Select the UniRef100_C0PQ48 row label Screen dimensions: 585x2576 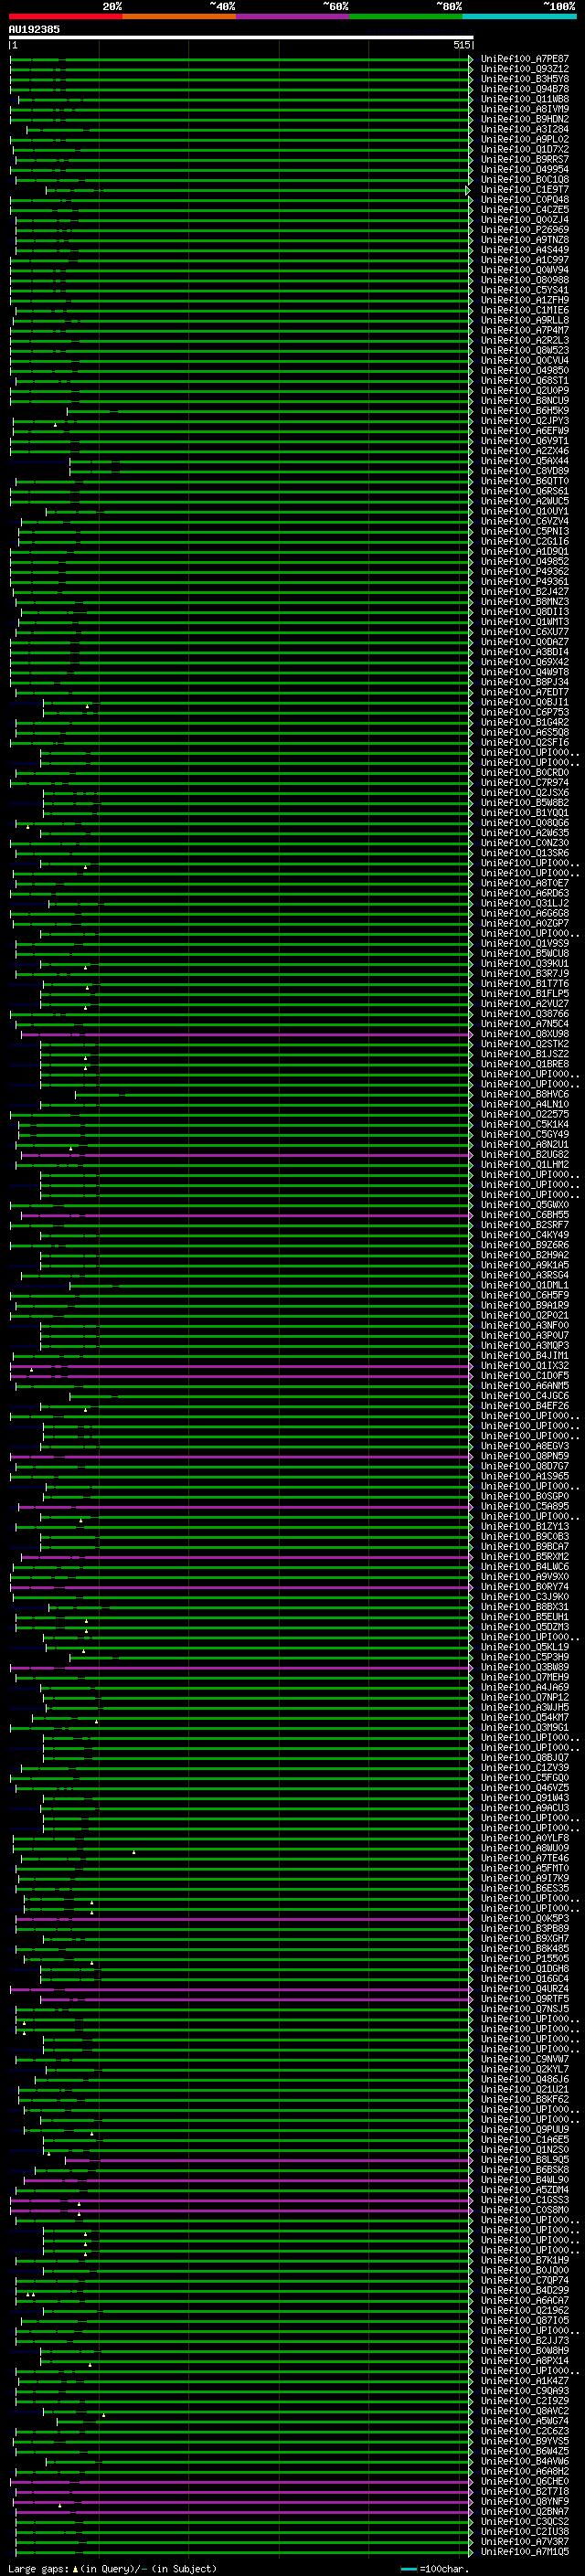click(x=525, y=200)
